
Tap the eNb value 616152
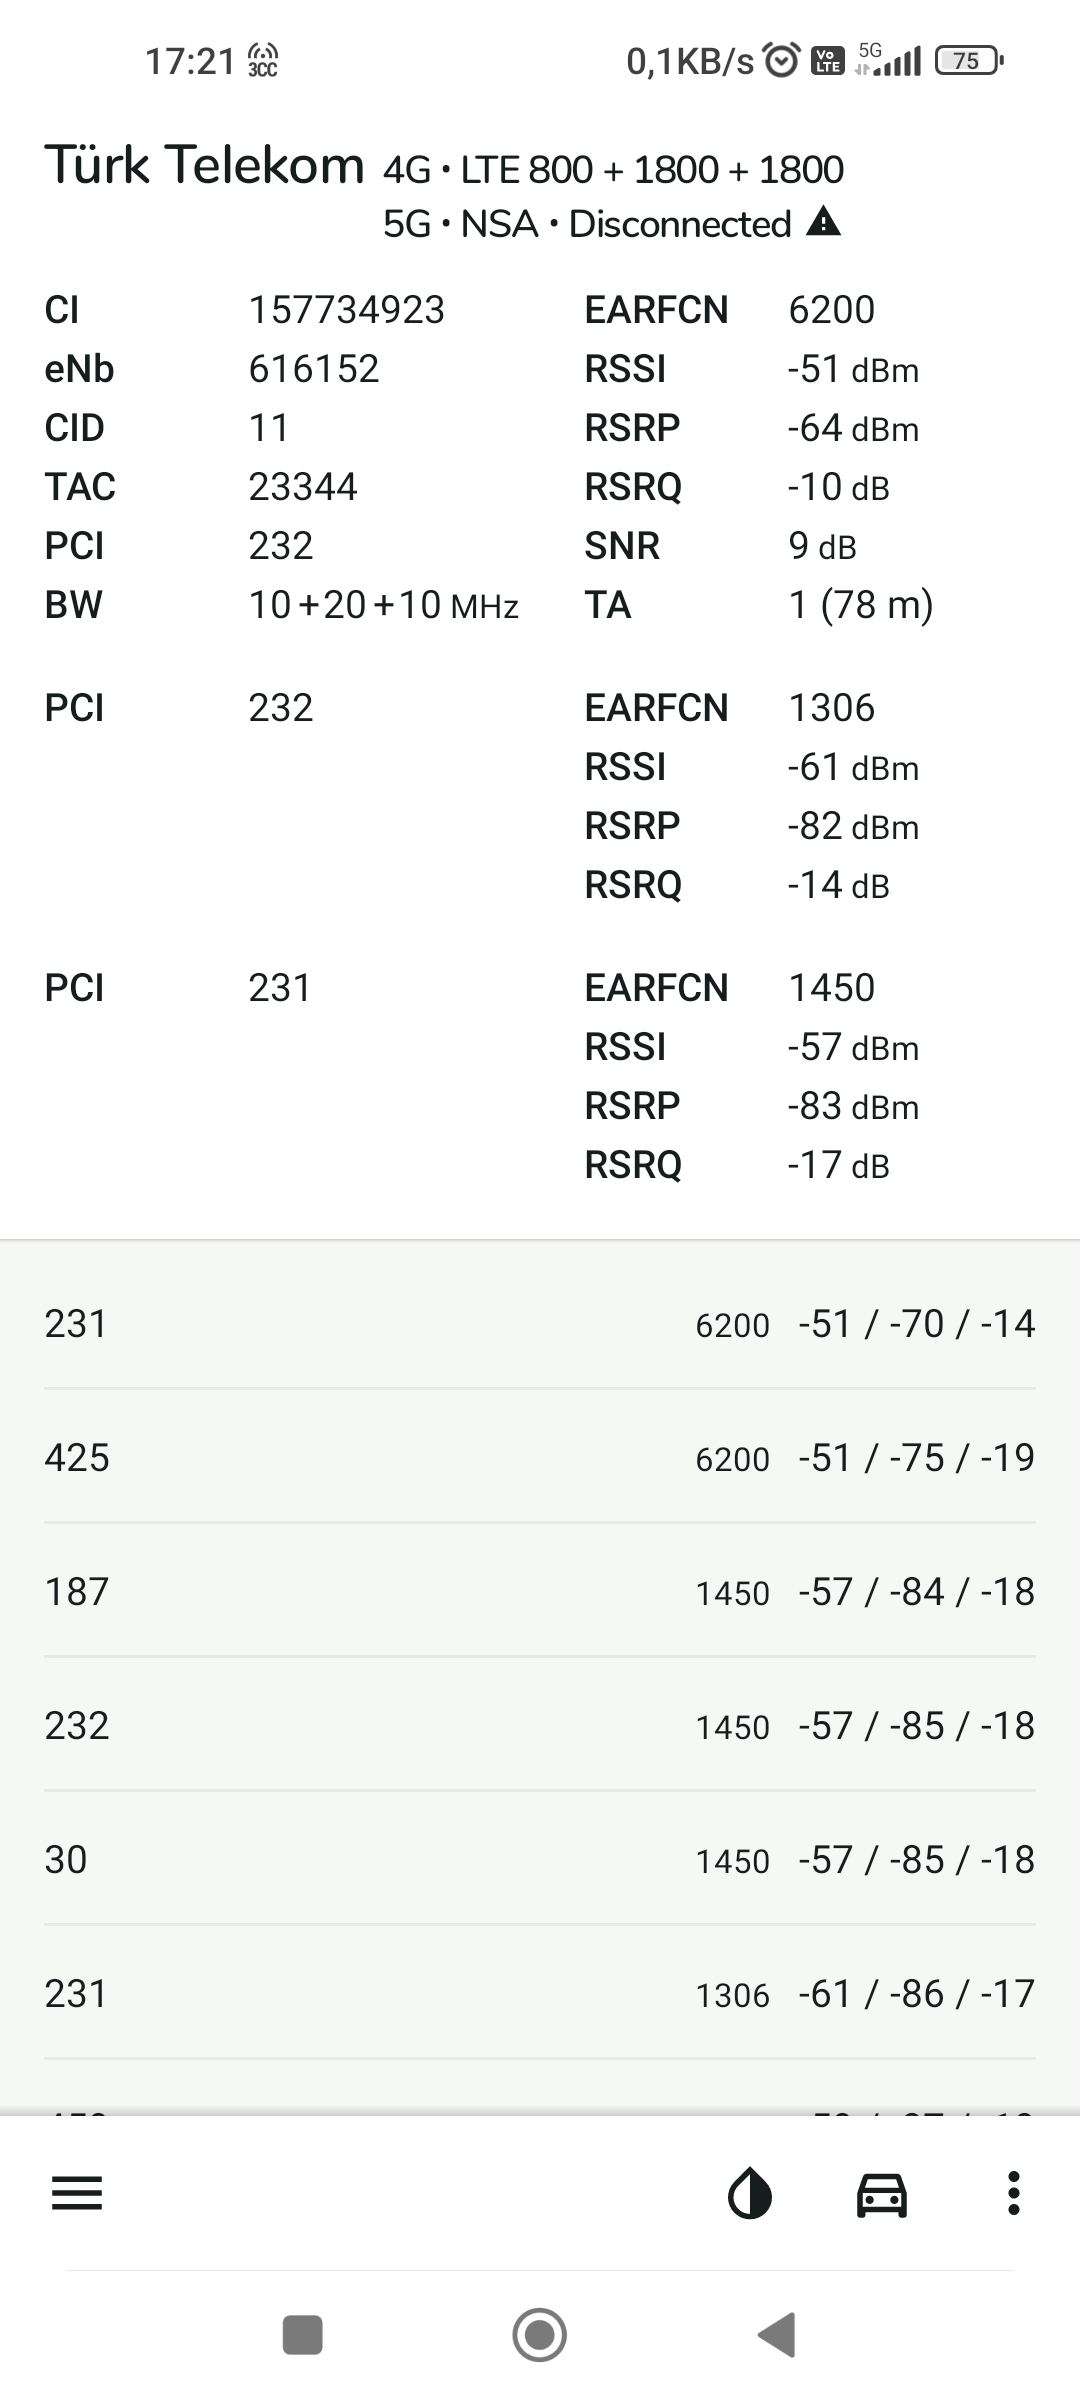[314, 369]
